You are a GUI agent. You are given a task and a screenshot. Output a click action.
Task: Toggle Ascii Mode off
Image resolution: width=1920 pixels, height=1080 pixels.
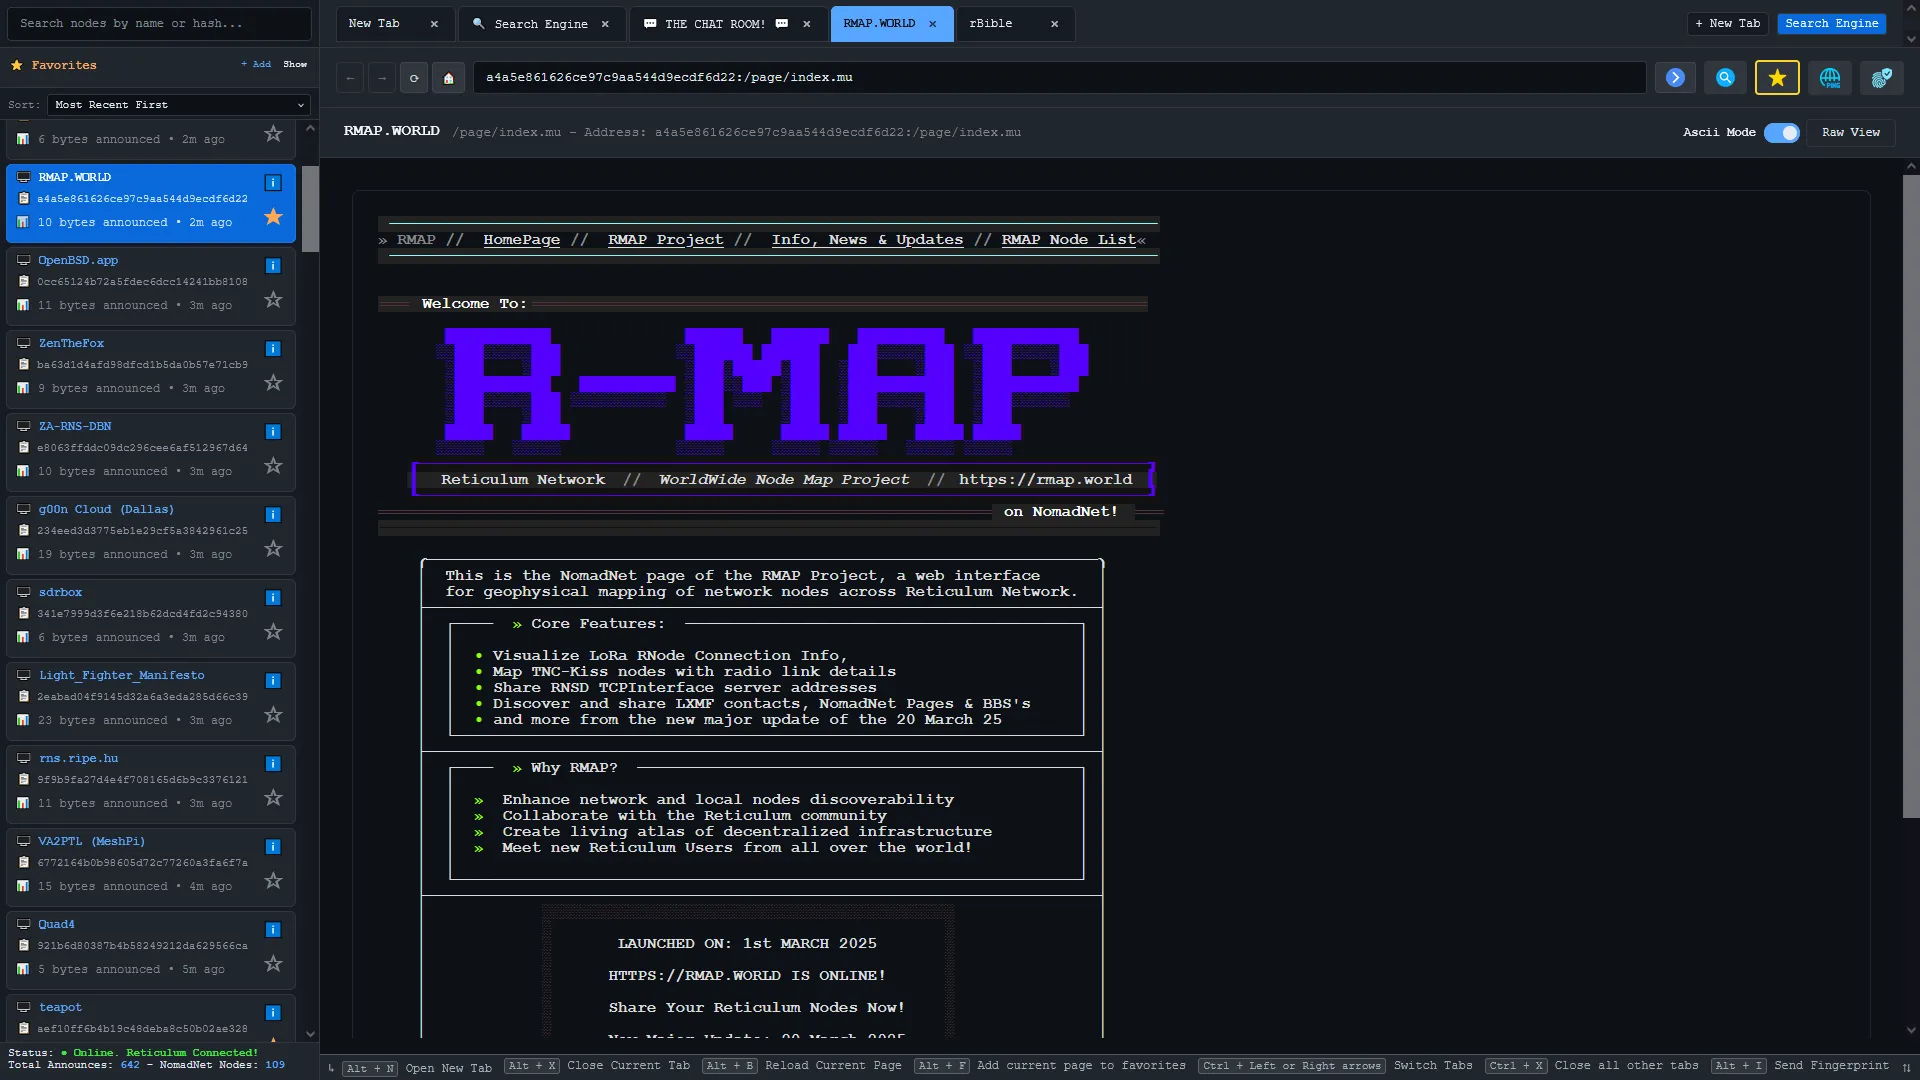pyautogui.click(x=1781, y=132)
